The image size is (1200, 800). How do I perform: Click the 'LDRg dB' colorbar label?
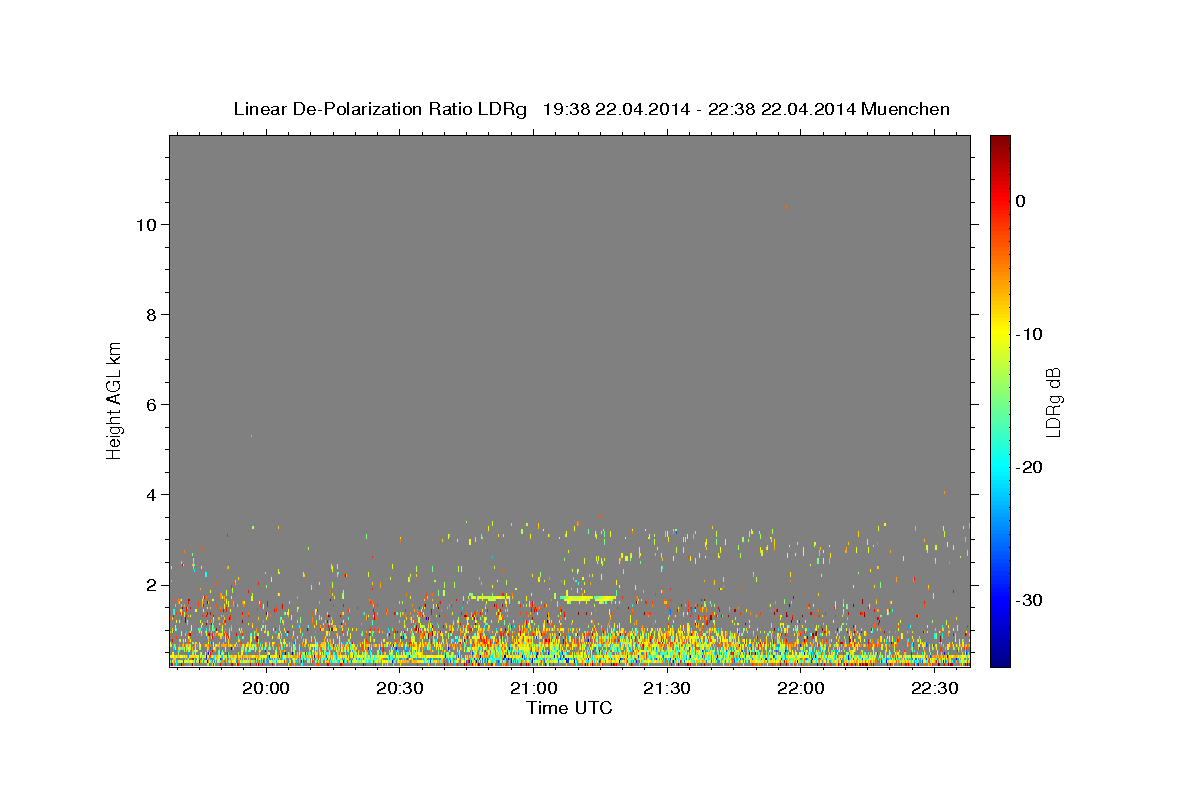coord(1053,402)
